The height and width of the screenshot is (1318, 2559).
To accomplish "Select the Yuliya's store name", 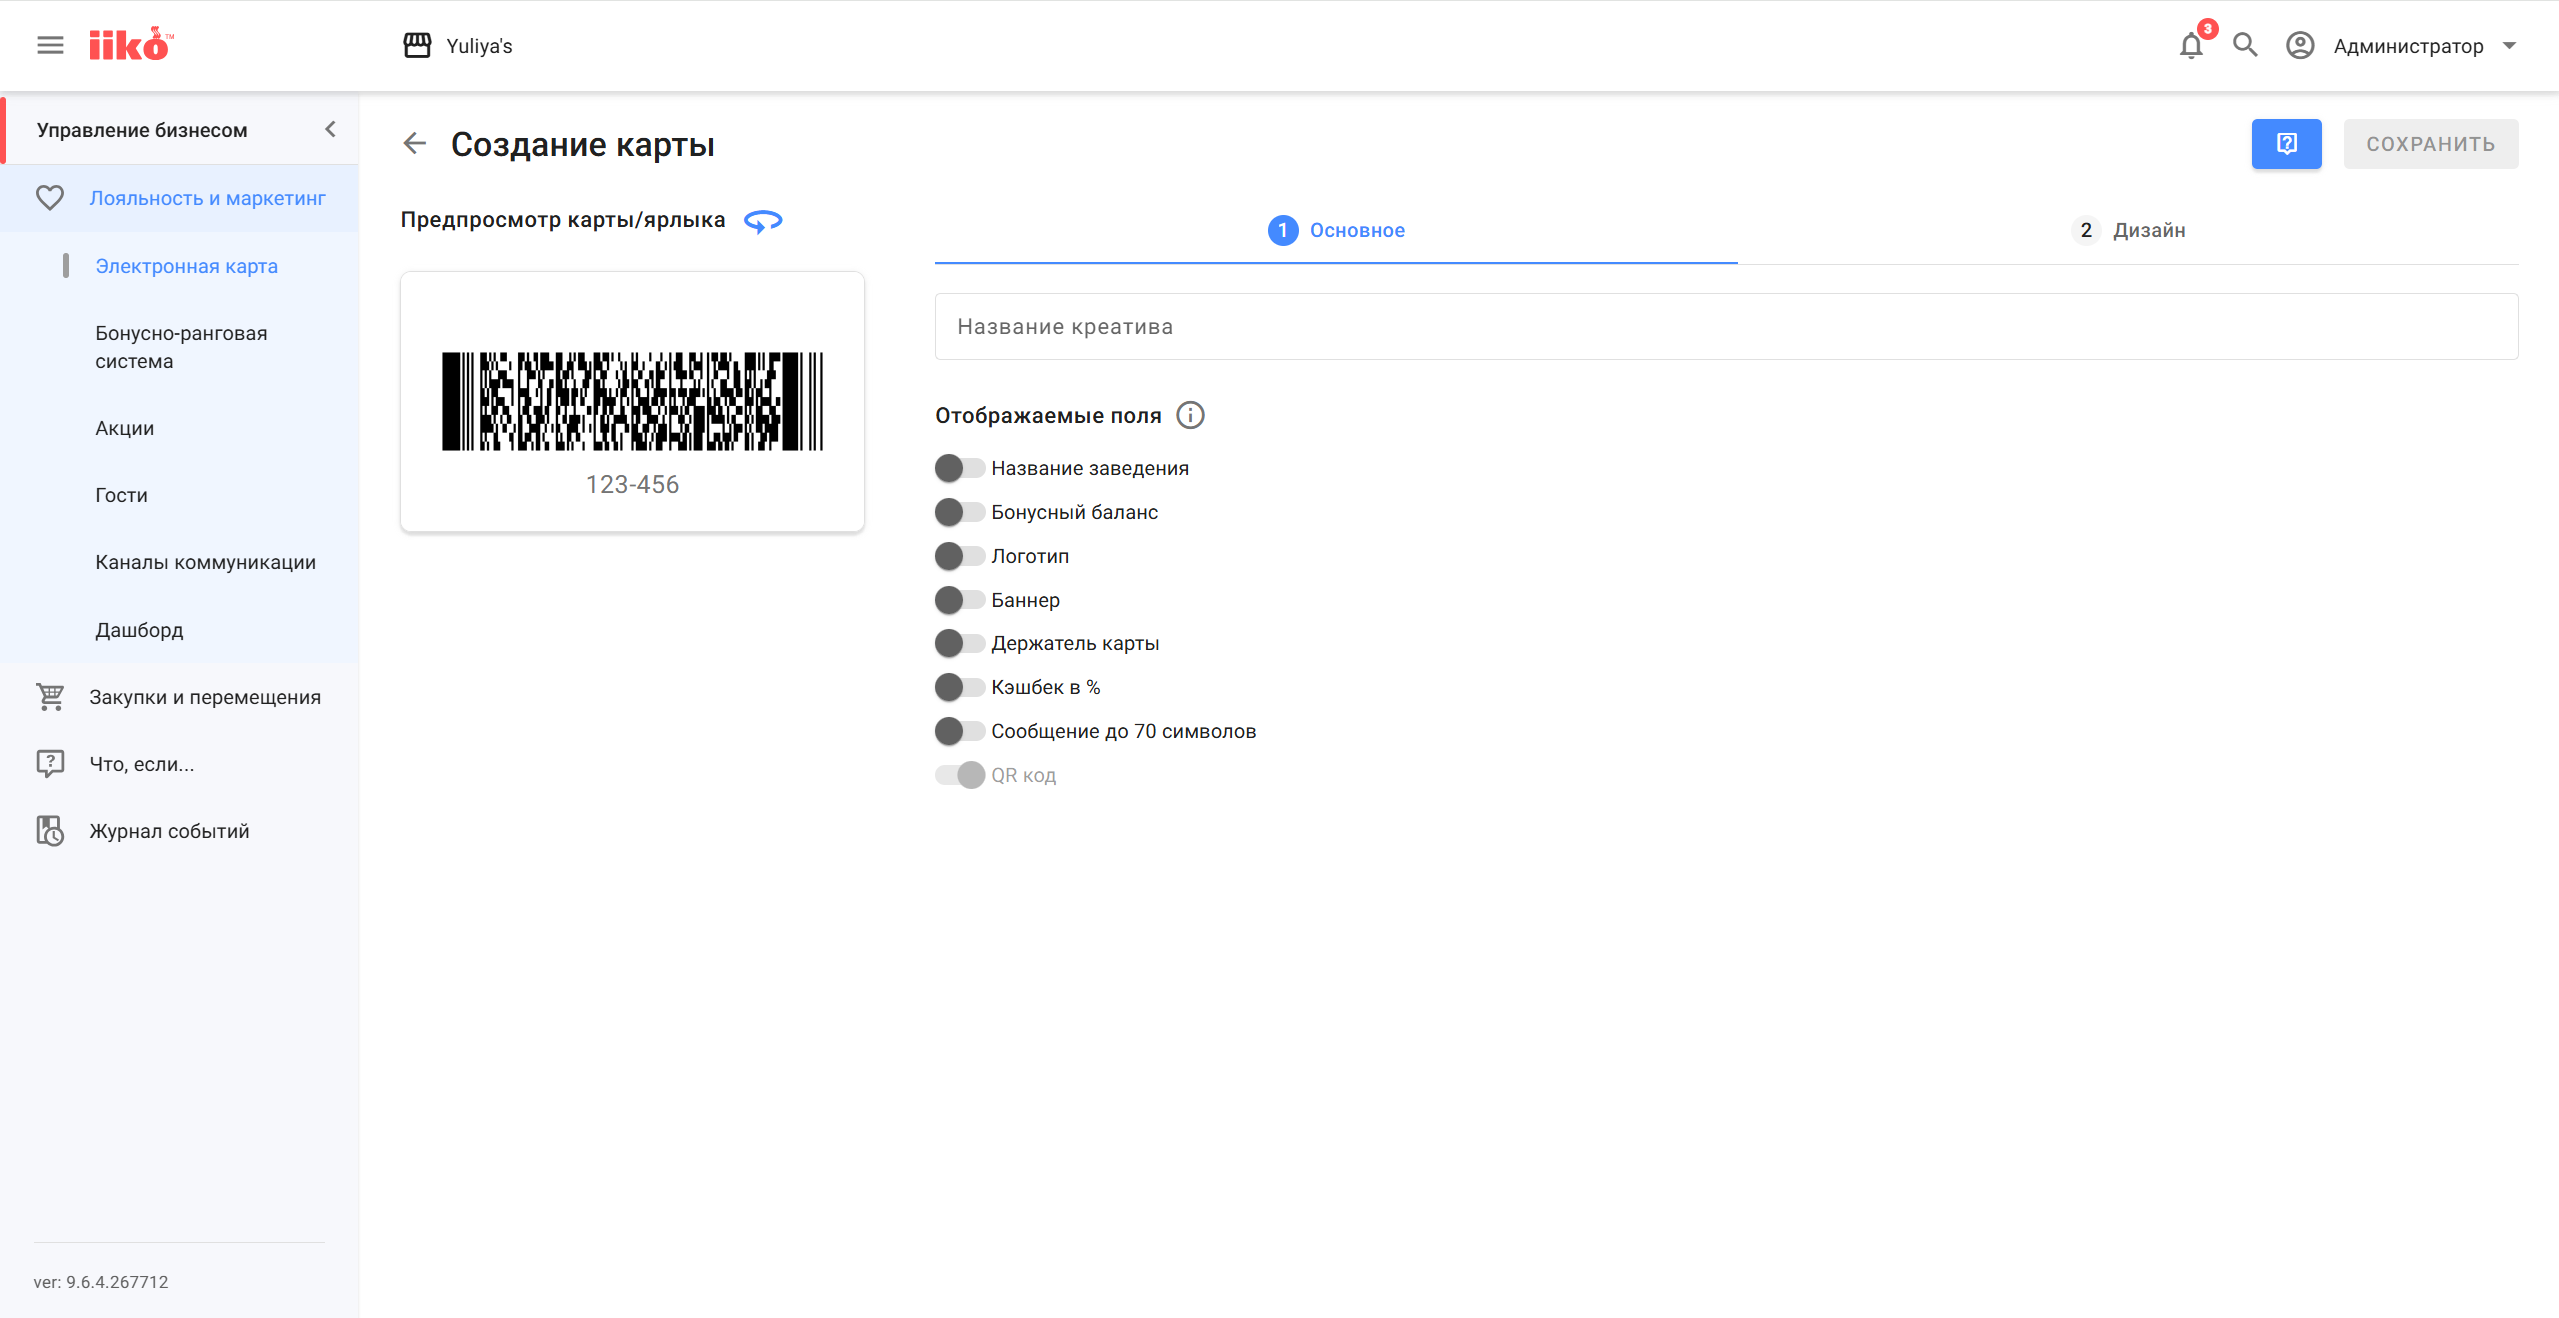I will 479,46.
